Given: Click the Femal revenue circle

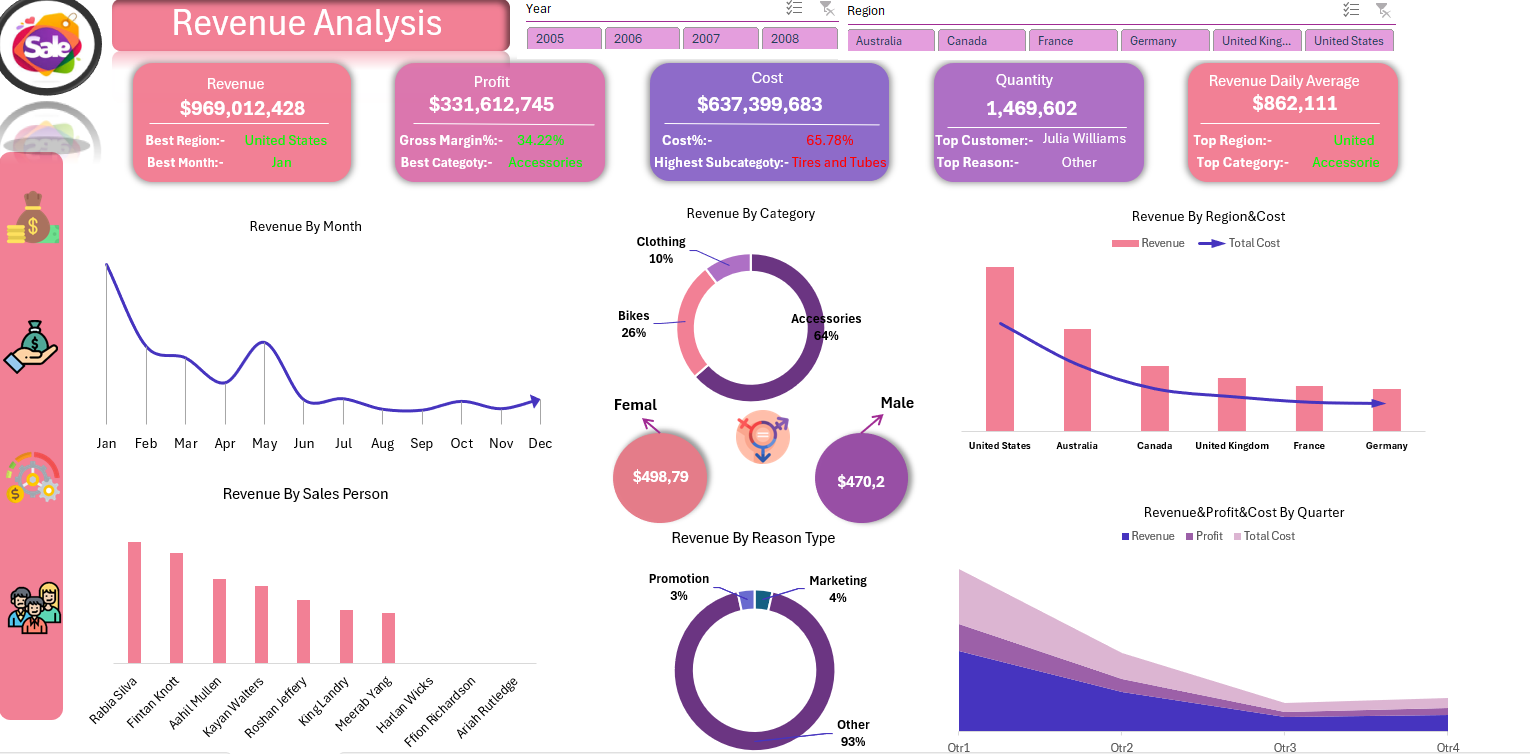Looking at the screenshot, I should click(660, 477).
